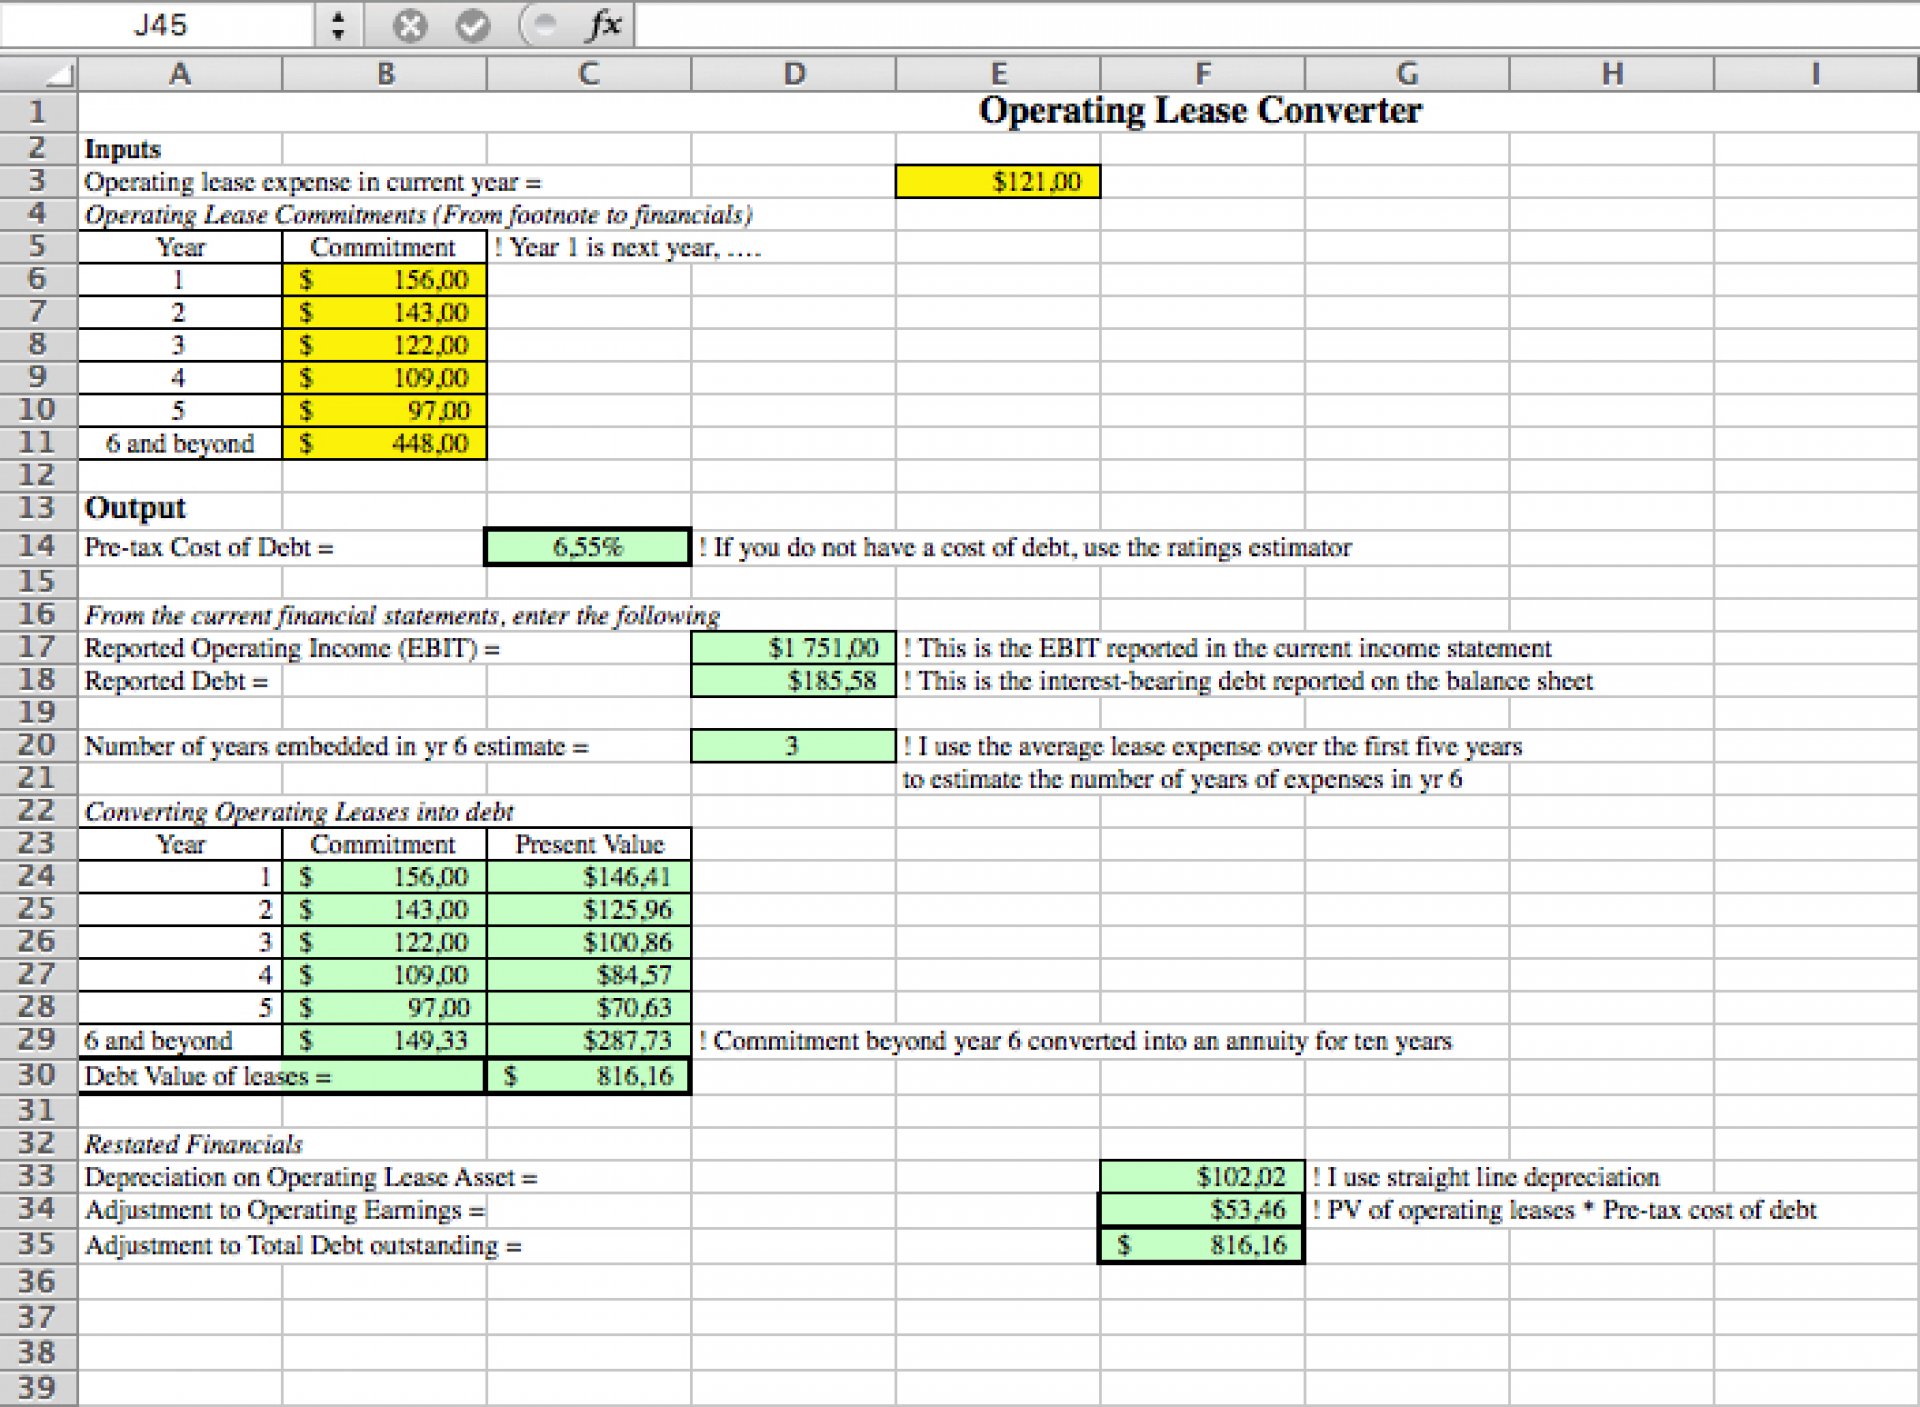Click the confirm entry checkmark icon
Screen dimensions: 1920x1407
[473, 25]
